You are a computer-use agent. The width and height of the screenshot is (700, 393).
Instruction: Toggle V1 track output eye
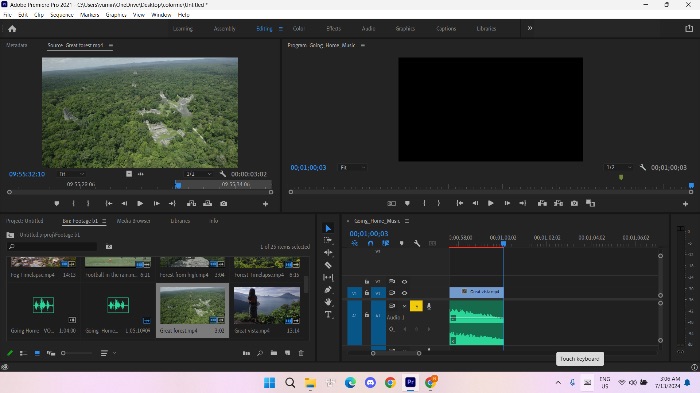coord(404,293)
